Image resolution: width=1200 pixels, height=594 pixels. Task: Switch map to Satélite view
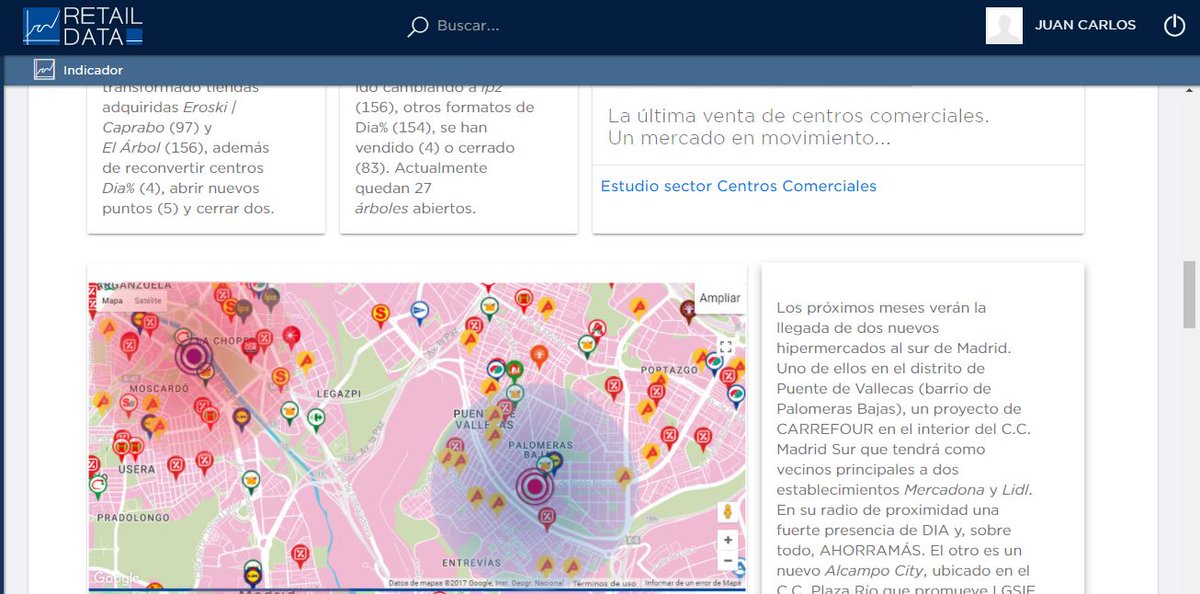coord(148,299)
